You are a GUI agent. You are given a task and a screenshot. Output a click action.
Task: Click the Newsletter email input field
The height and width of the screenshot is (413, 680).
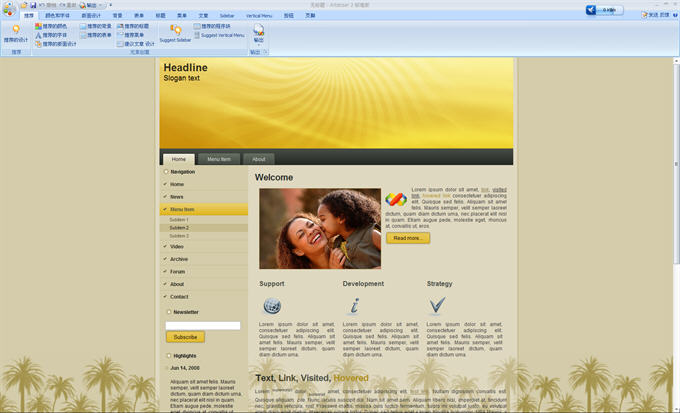pos(203,325)
